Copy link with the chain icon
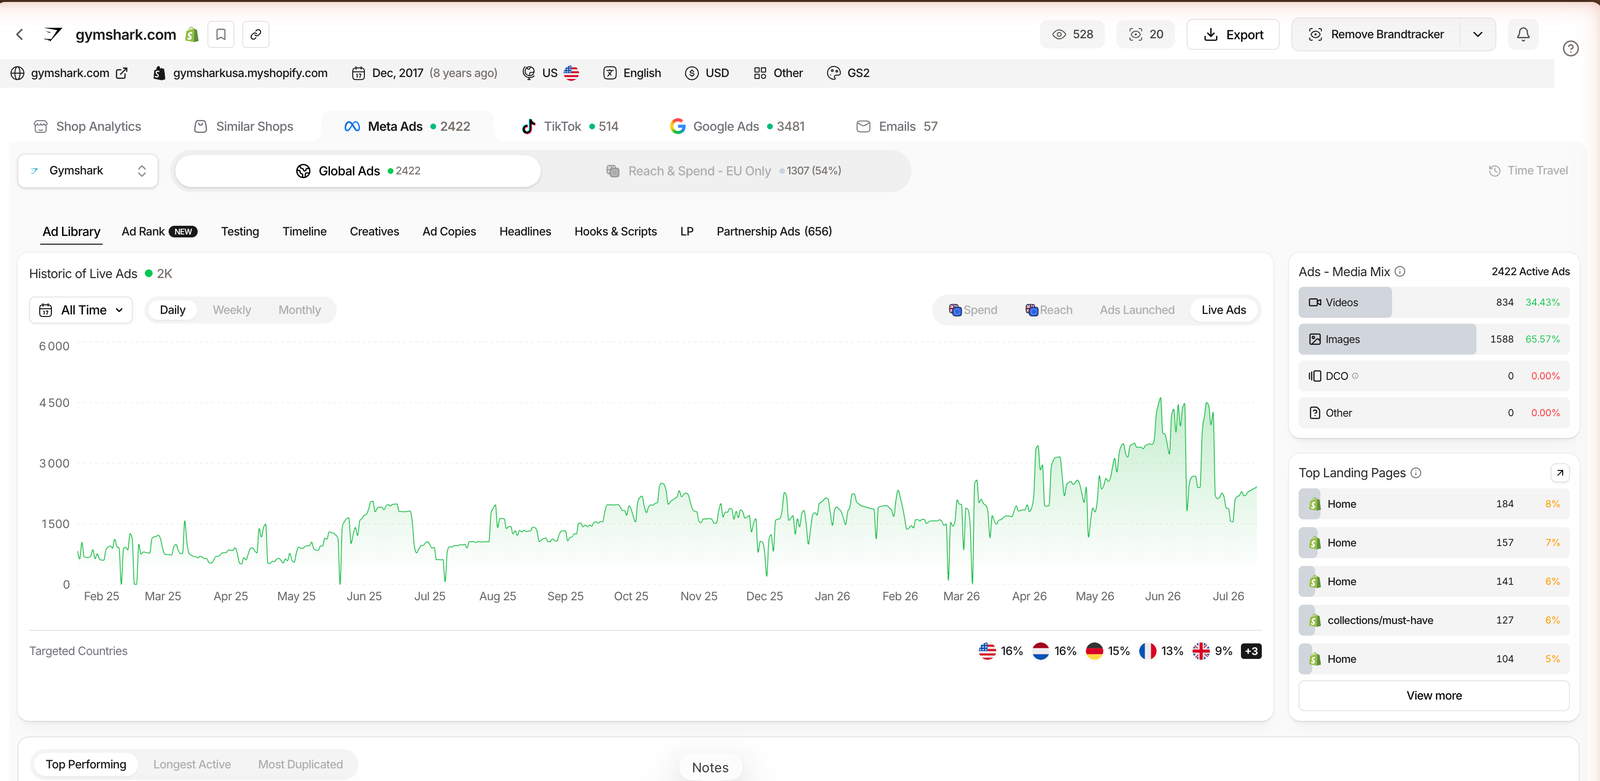 [256, 34]
